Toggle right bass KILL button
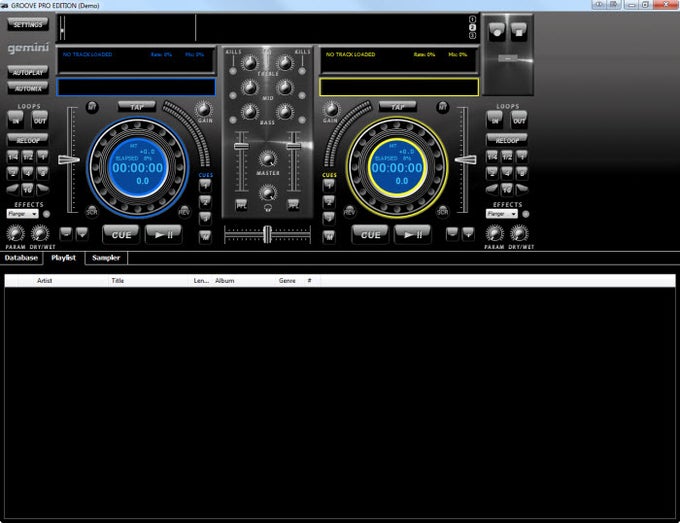This screenshot has width=680, height=523. tap(302, 119)
